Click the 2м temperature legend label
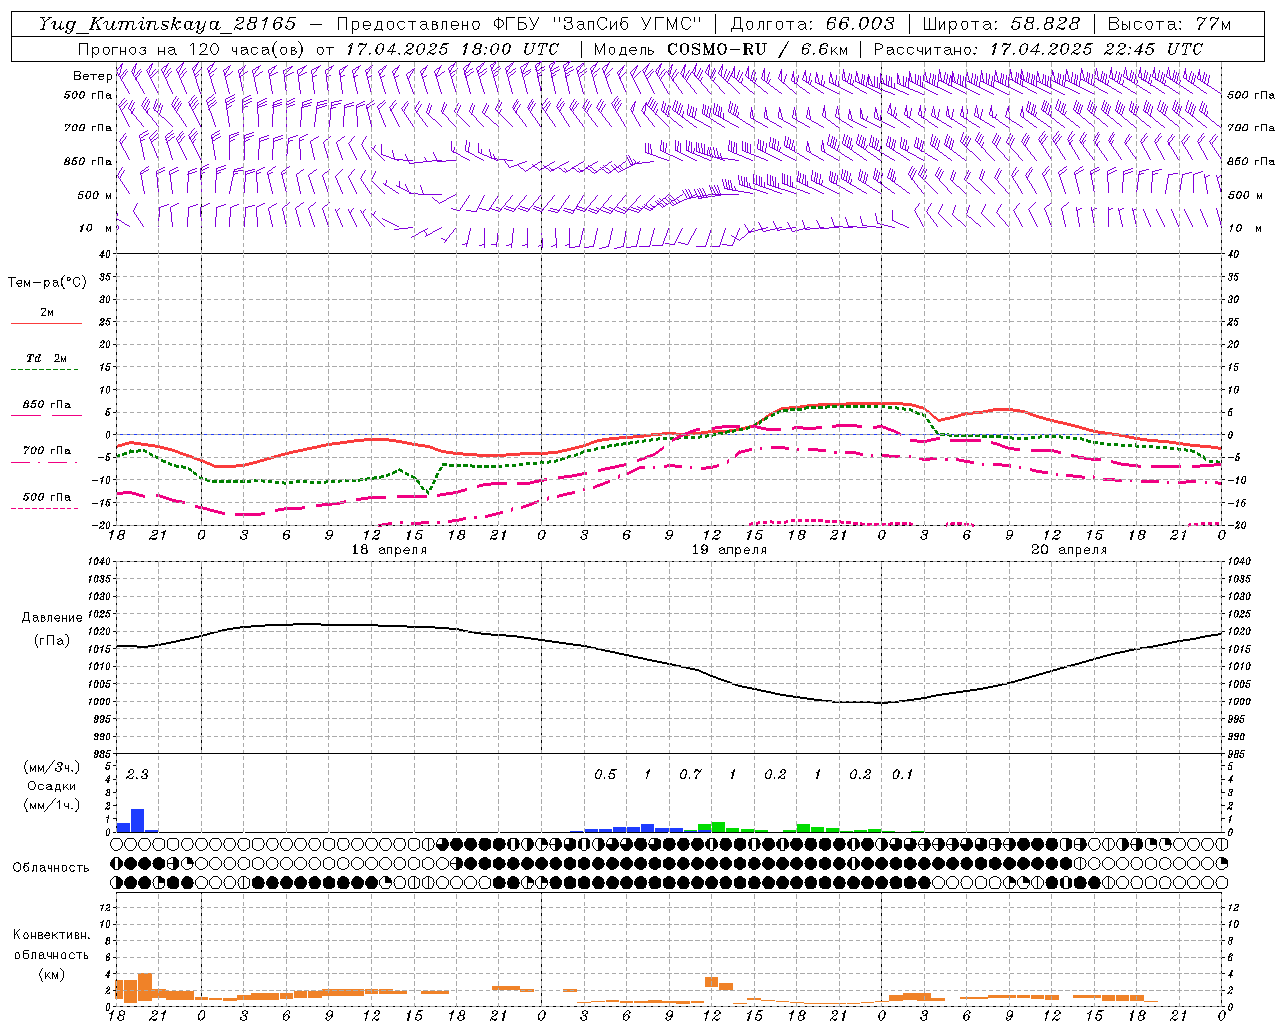Viewport: 1280px width, 1024px height. point(47,313)
